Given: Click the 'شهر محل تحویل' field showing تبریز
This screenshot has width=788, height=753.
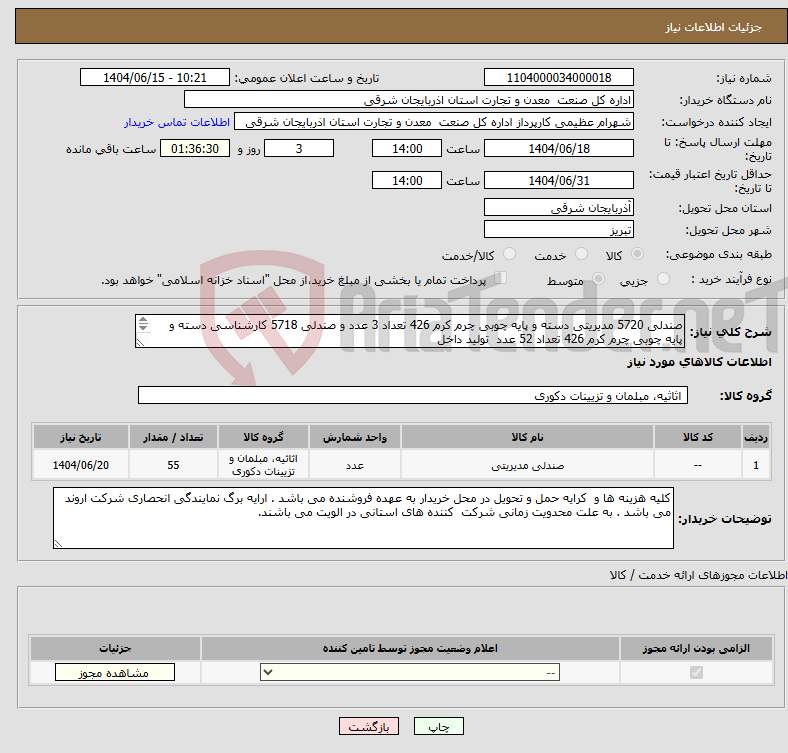Looking at the screenshot, I should coord(558,230).
